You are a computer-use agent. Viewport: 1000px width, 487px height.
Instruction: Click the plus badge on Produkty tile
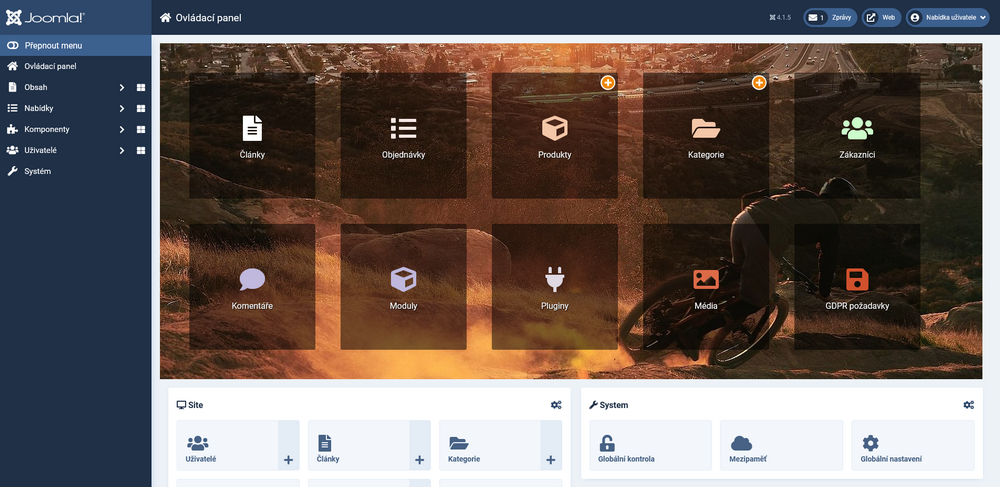click(608, 82)
